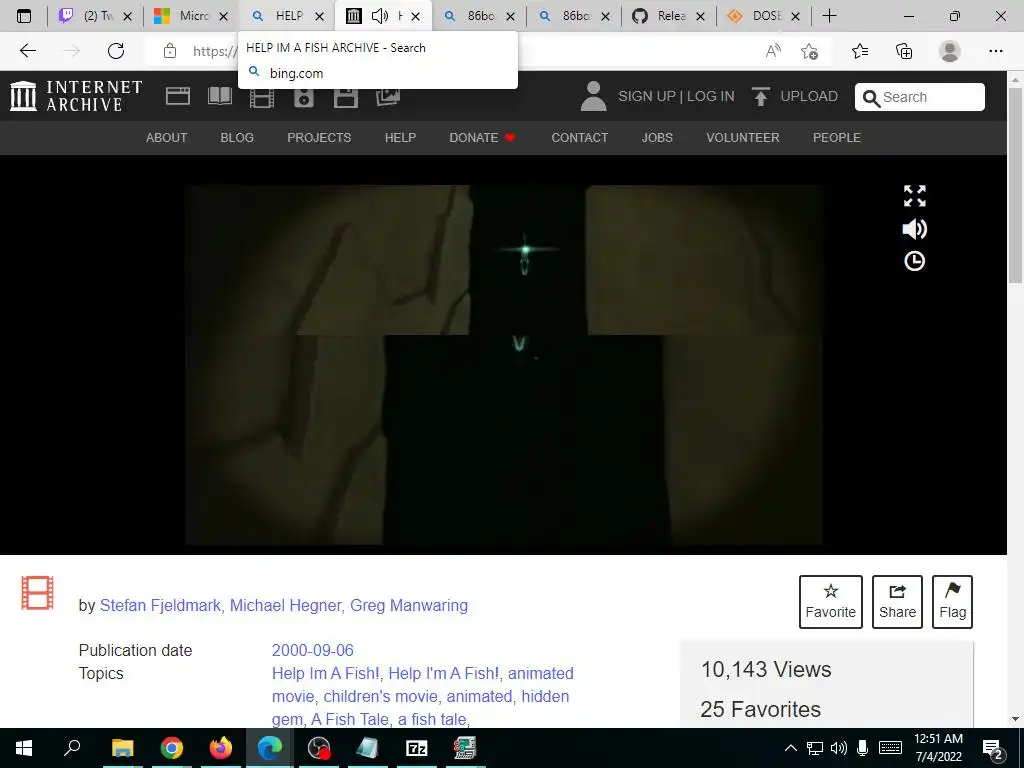Open the CONTACT menu link

coord(580,138)
